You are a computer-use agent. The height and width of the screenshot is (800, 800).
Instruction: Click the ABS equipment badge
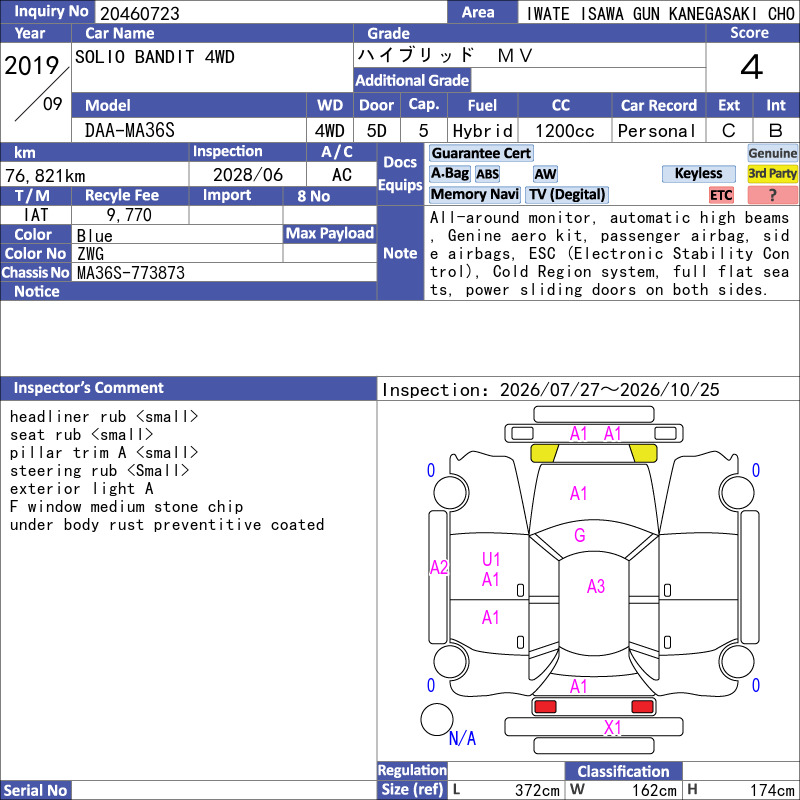487,174
